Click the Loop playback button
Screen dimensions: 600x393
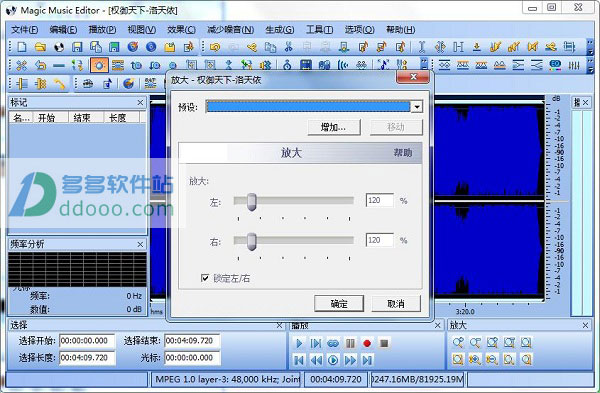tap(333, 343)
